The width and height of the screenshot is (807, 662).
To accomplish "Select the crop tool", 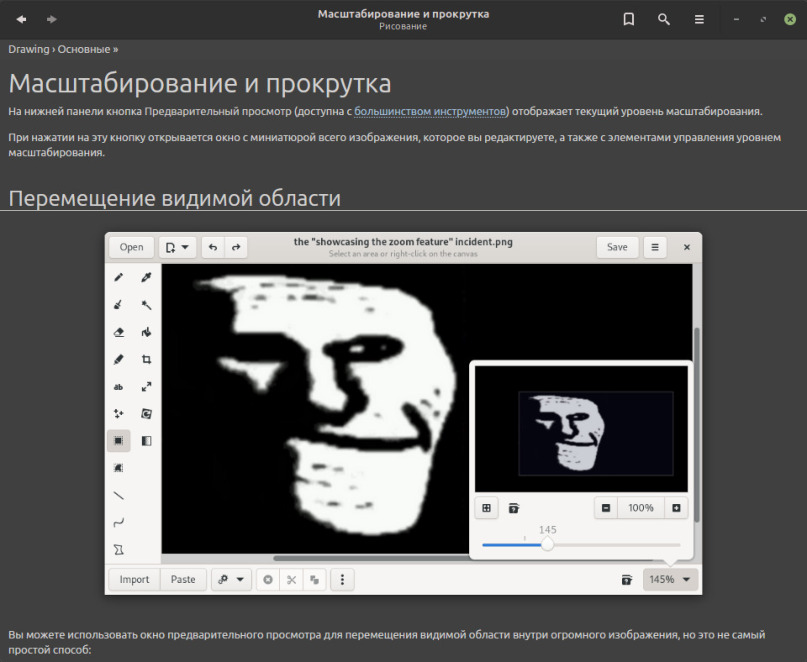I will point(146,359).
